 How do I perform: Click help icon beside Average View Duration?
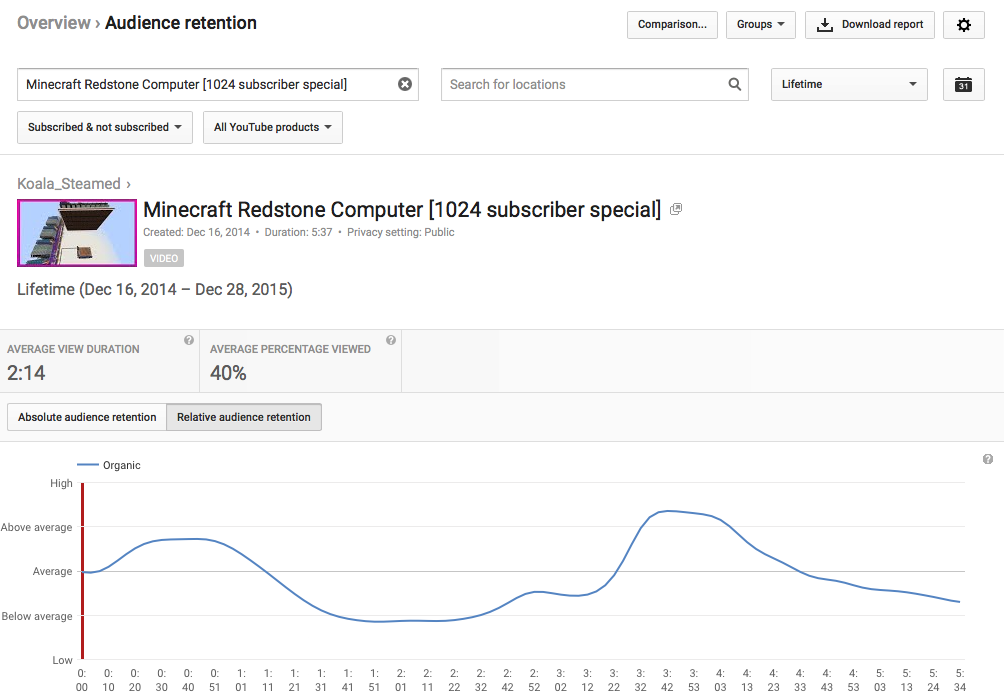[x=189, y=341]
